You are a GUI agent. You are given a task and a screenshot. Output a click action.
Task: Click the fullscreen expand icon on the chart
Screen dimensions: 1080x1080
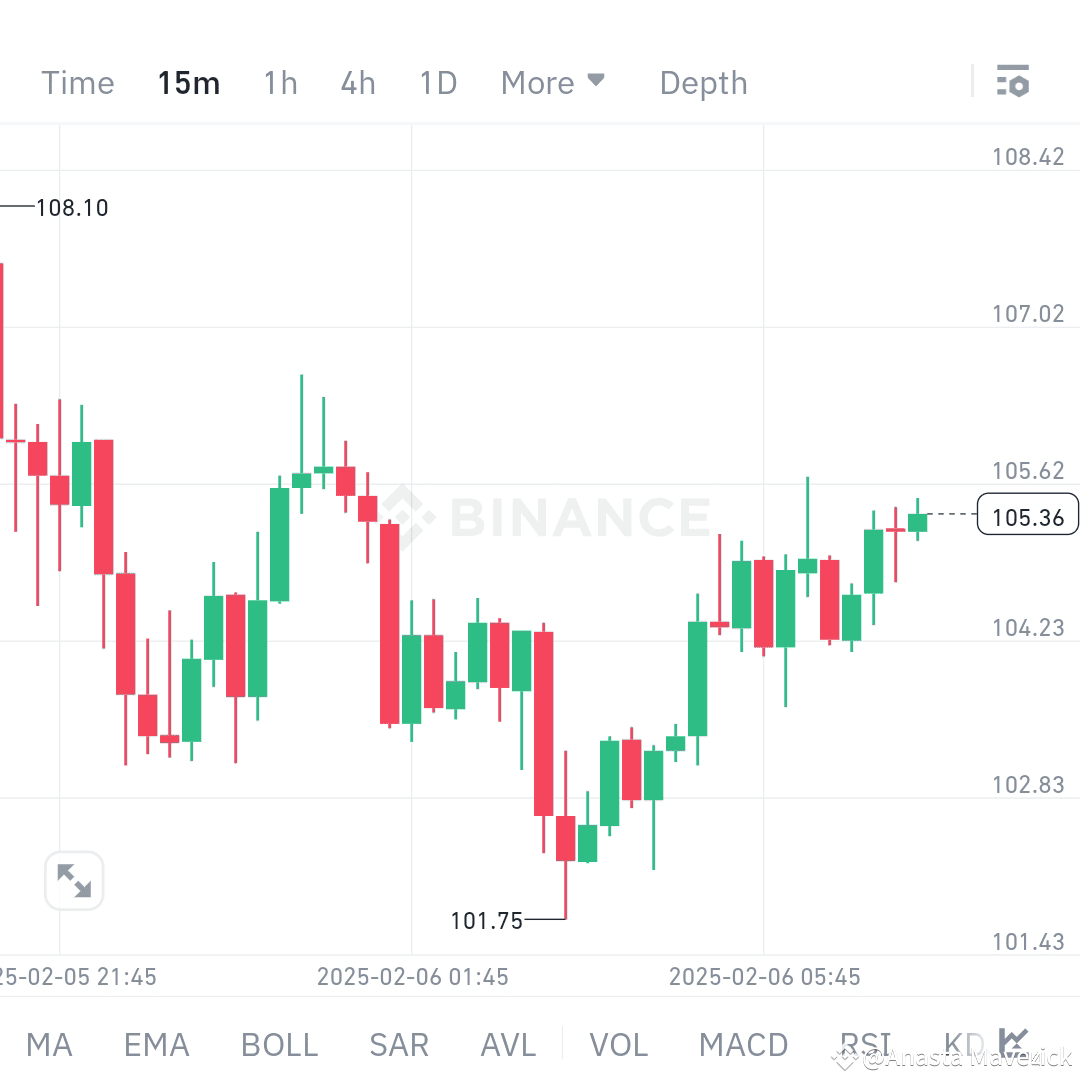click(74, 880)
